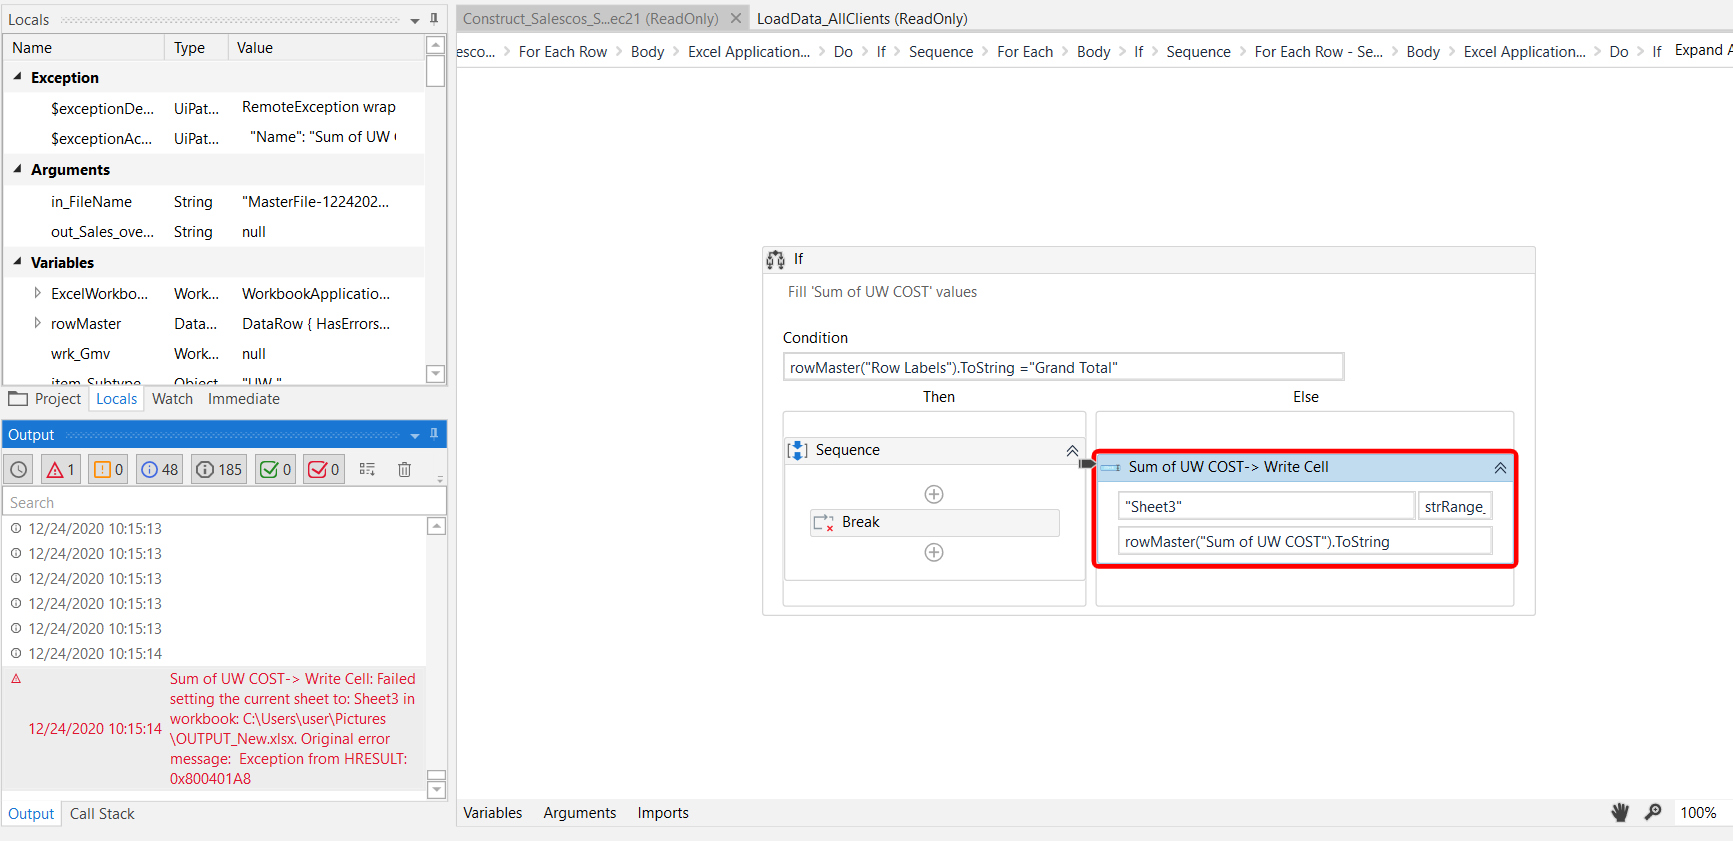
Task: Toggle the error messages filter showing 1
Action: tap(61, 469)
